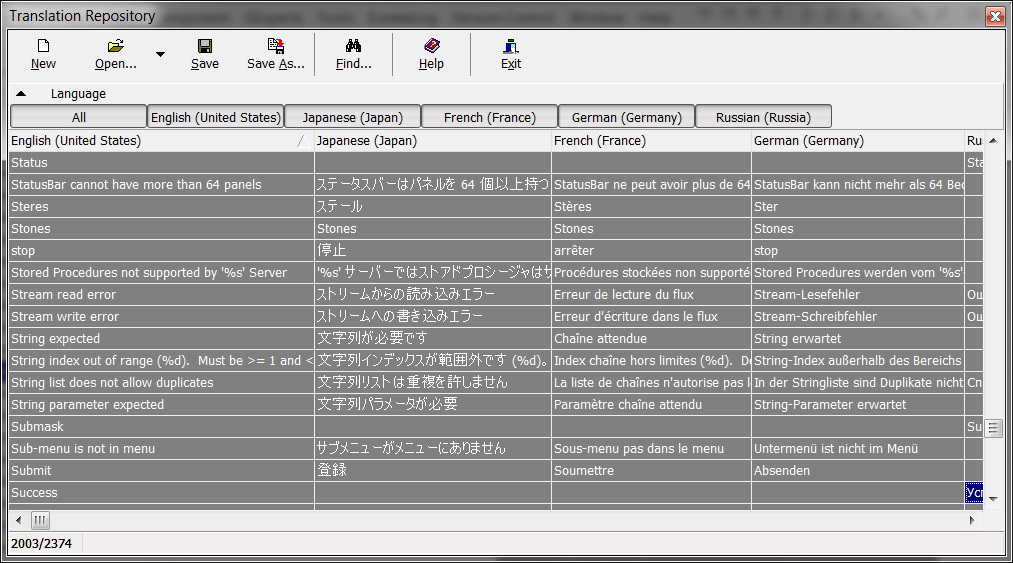Toggle Japanese (Japan) language filter

(x=353, y=116)
